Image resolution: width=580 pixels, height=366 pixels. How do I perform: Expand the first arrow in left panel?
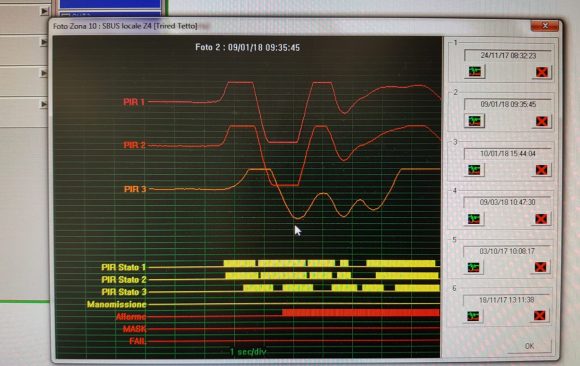[x=44, y=11]
